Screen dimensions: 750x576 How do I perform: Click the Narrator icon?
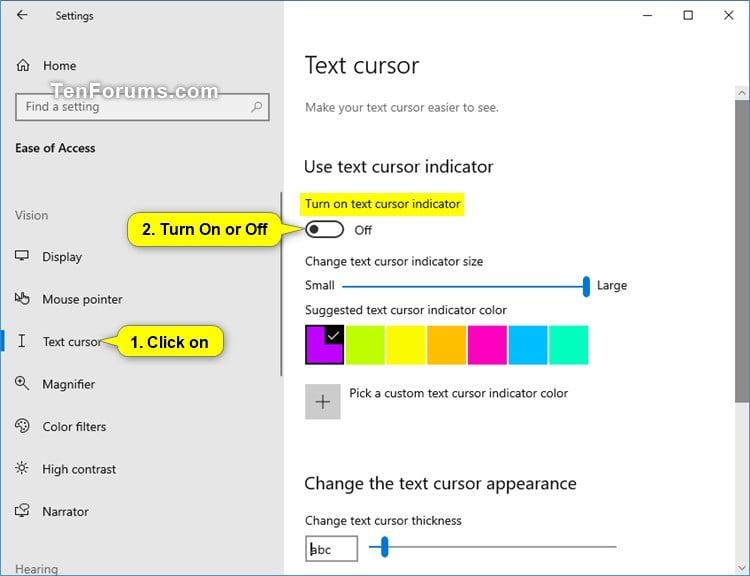click(22, 510)
